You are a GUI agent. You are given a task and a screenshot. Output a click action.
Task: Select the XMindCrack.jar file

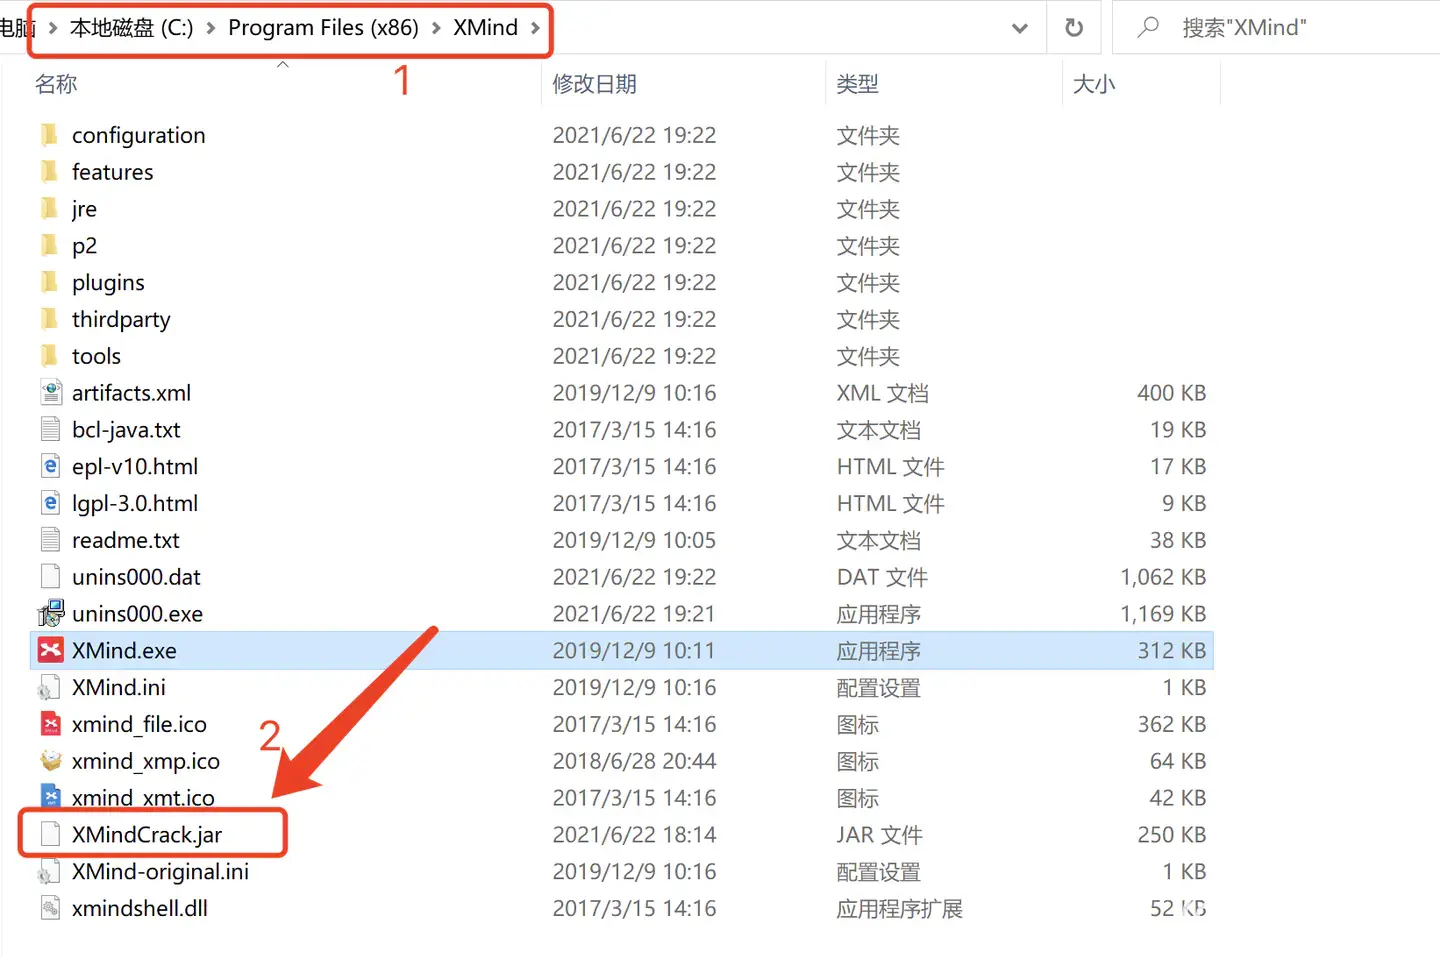(x=147, y=835)
